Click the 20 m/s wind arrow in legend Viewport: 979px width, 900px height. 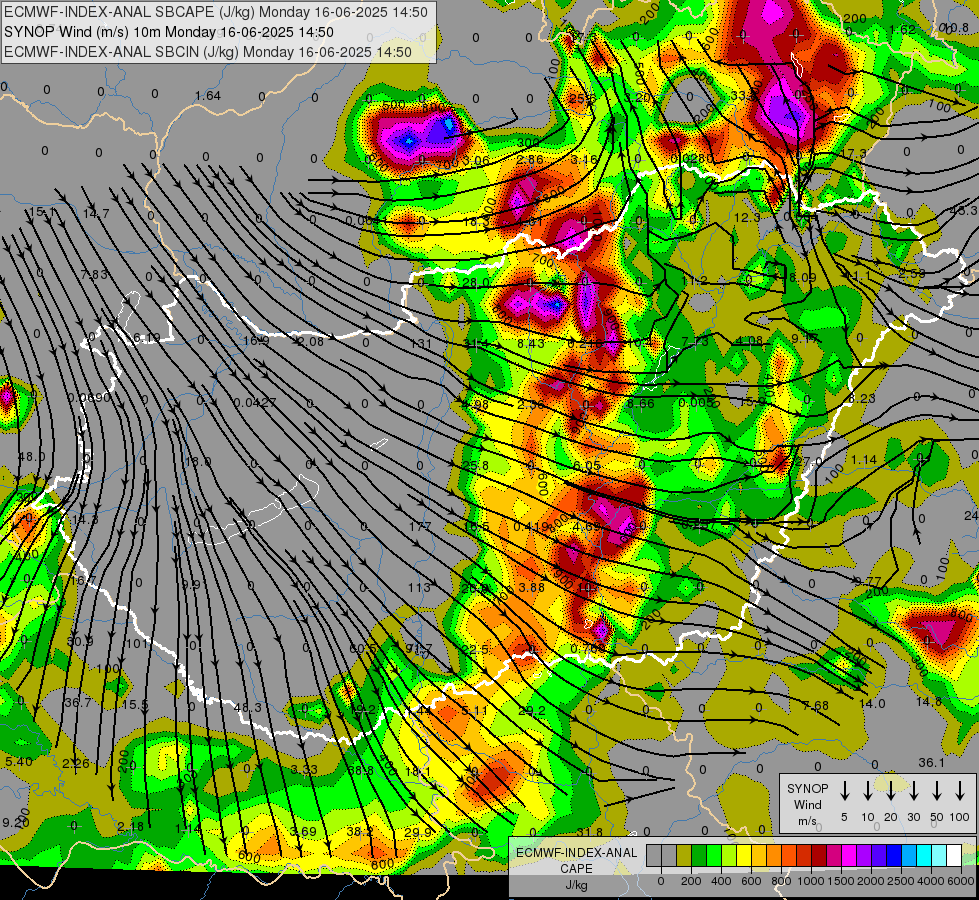click(x=890, y=791)
